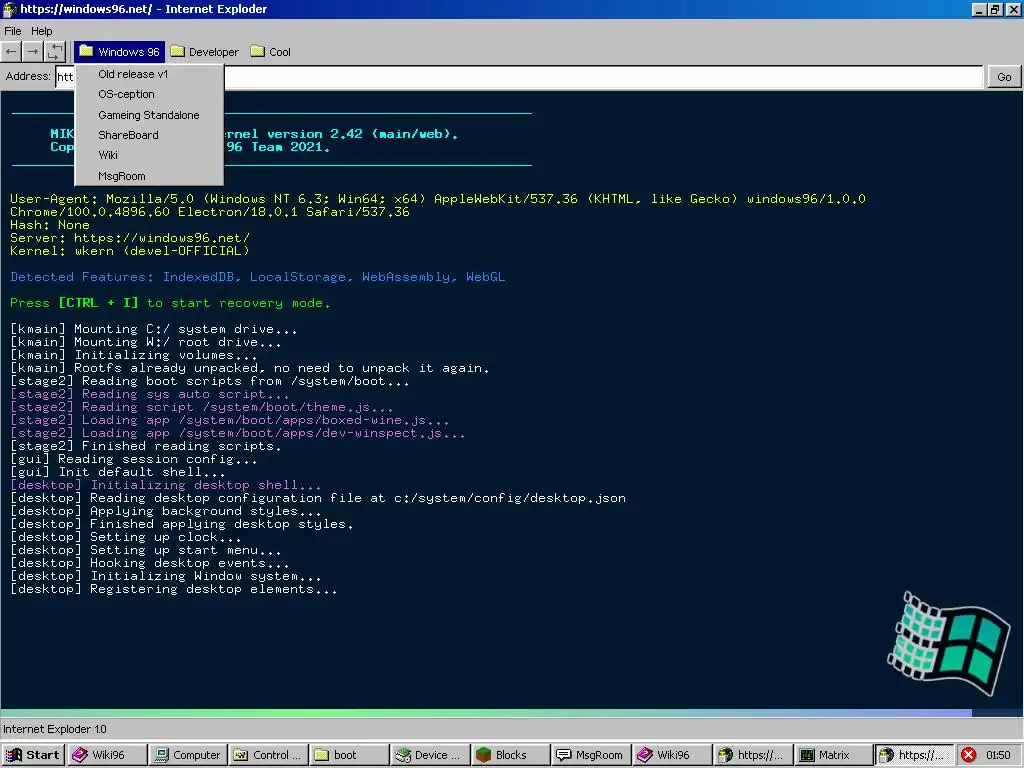Click the page loading progress bar
The image size is (1024, 768).
pos(512,713)
